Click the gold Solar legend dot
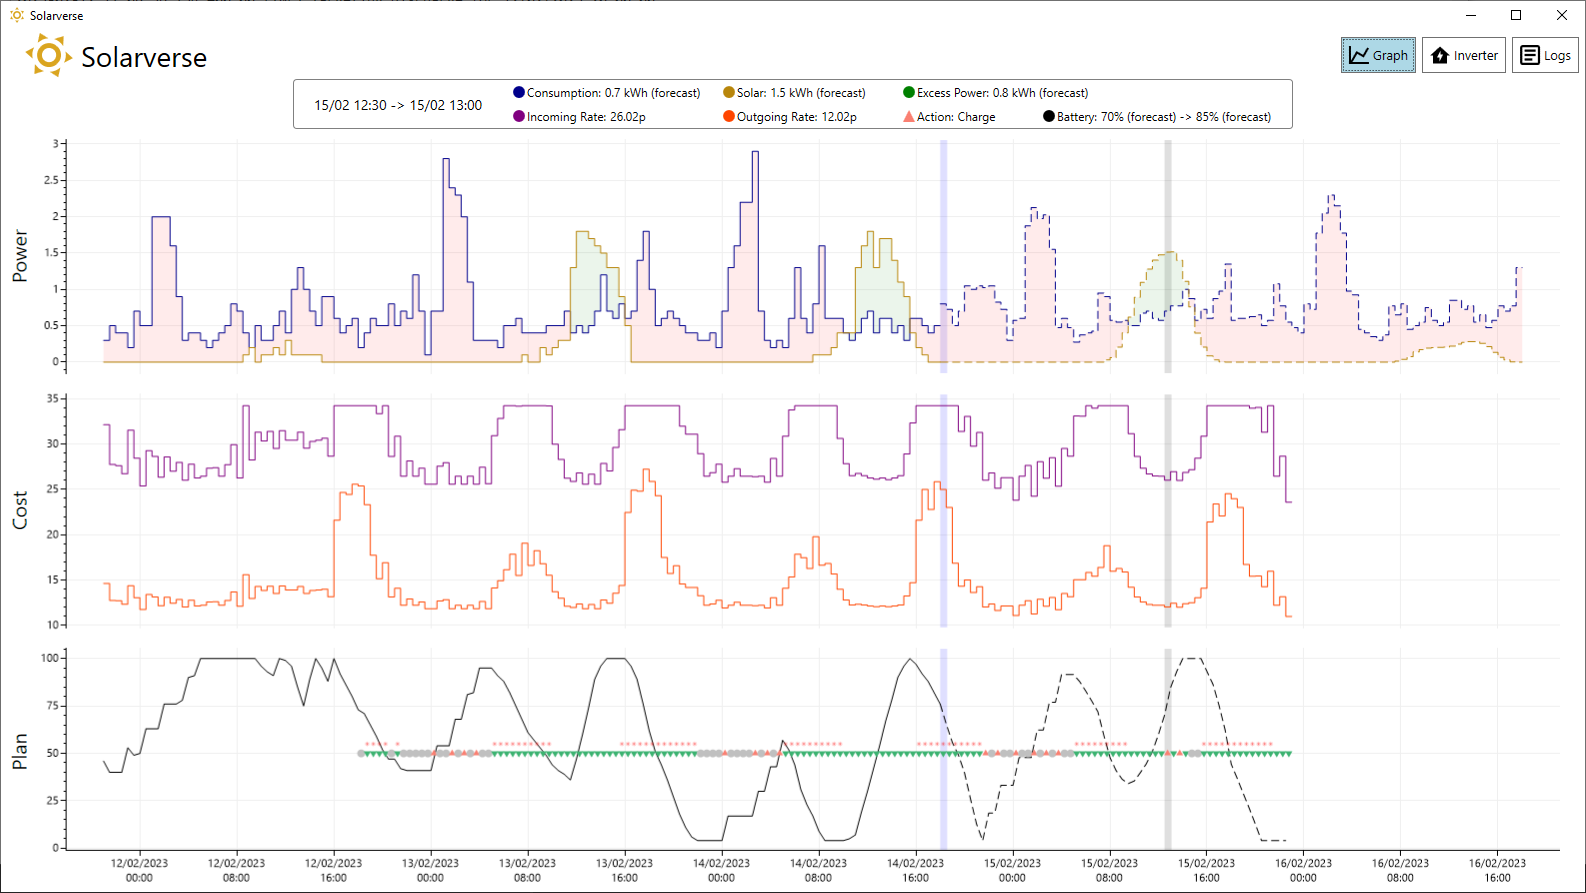 pyautogui.click(x=729, y=92)
